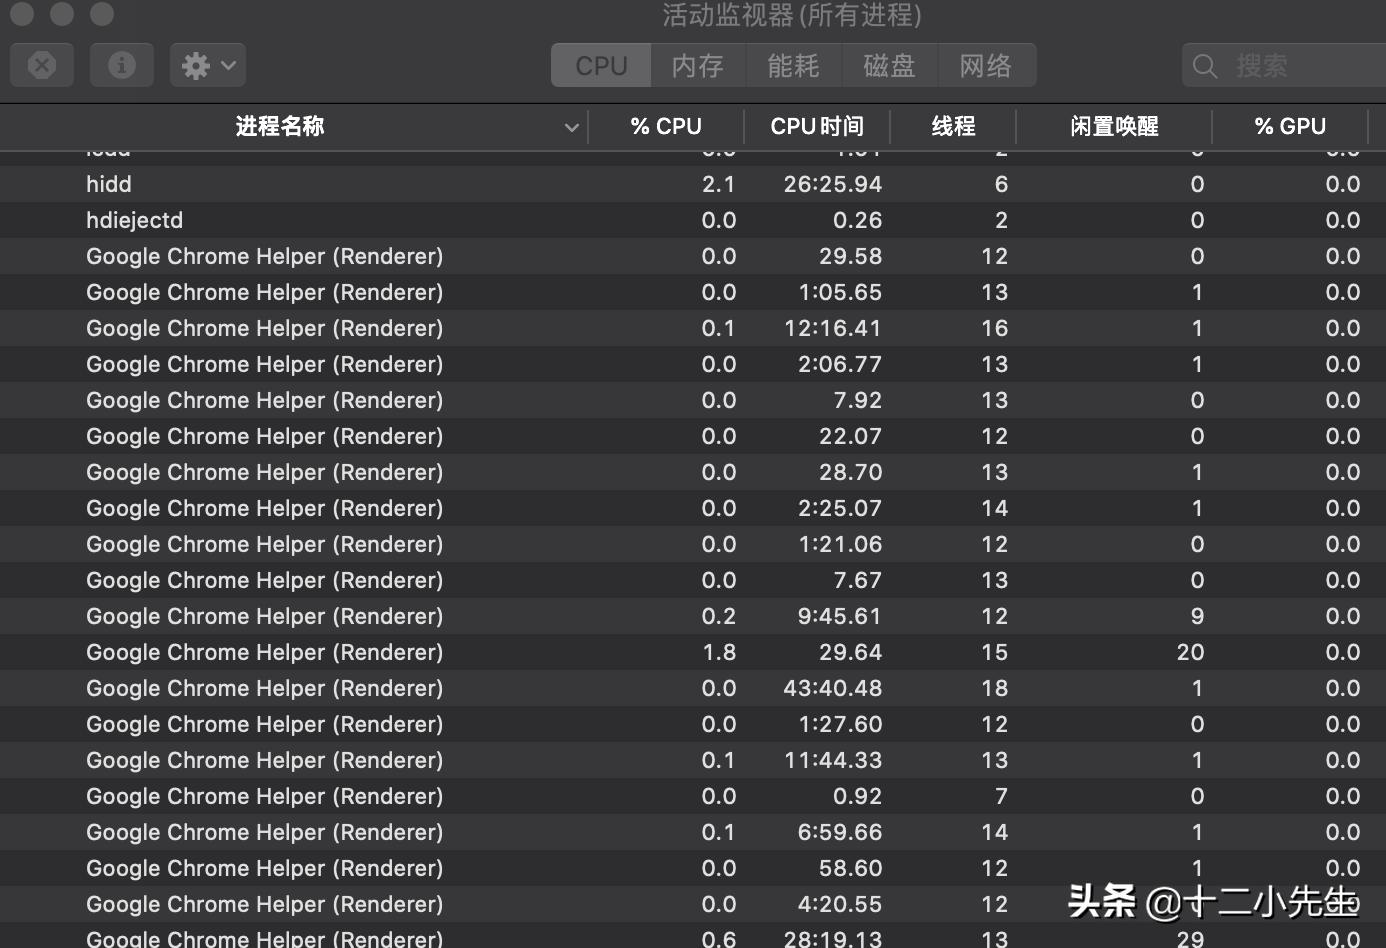Viewport: 1386px width, 948px height.
Task: Select Chrome Helper row with CPU time 22.07
Action: click(693, 436)
